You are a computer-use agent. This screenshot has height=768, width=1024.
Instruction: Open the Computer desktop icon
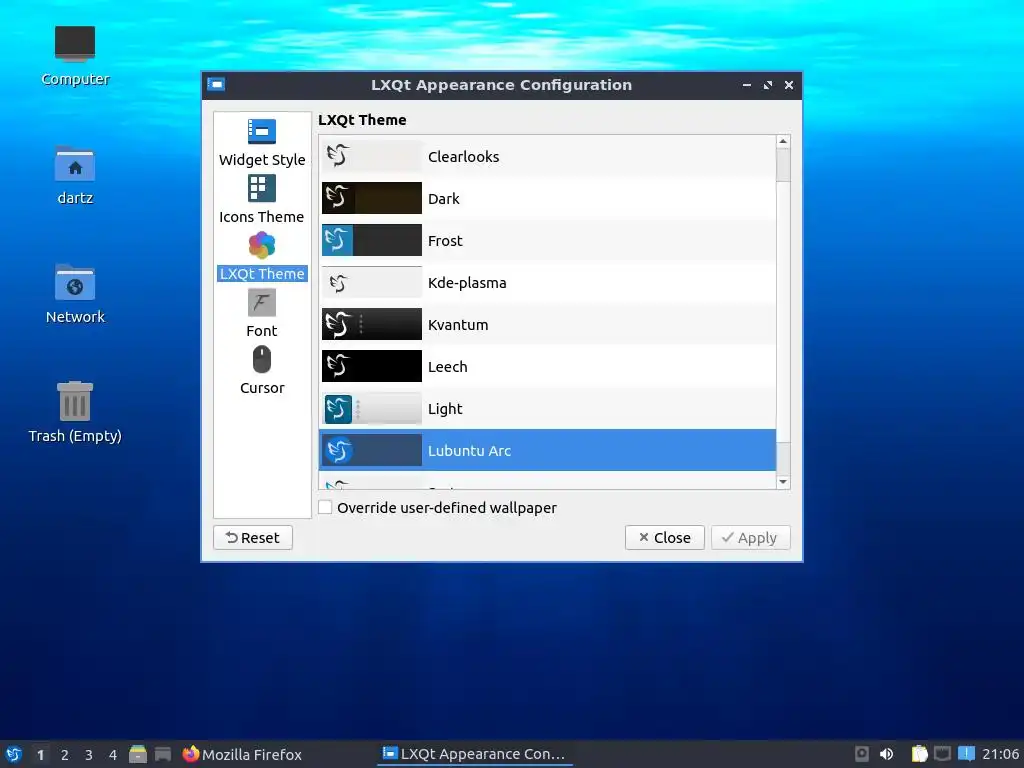(x=75, y=44)
